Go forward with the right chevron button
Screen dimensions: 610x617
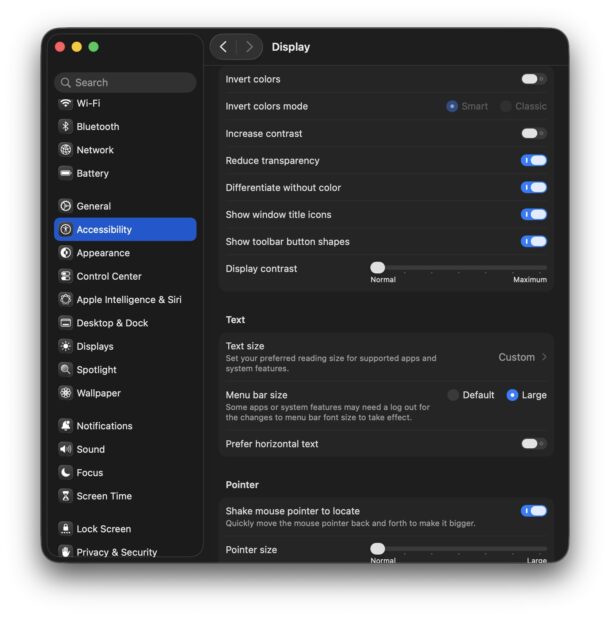[x=249, y=47]
